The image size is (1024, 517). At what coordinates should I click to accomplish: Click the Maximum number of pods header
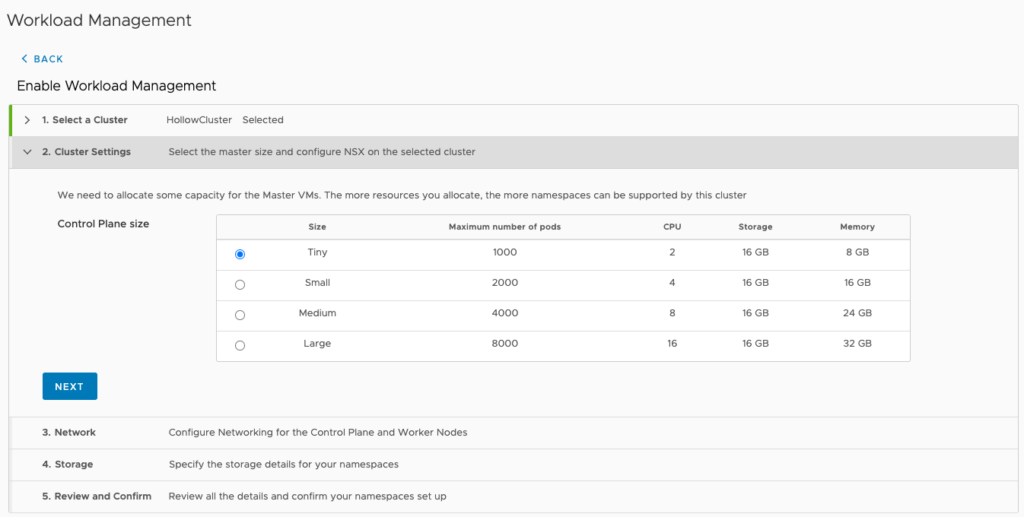pyautogui.click(x=505, y=227)
